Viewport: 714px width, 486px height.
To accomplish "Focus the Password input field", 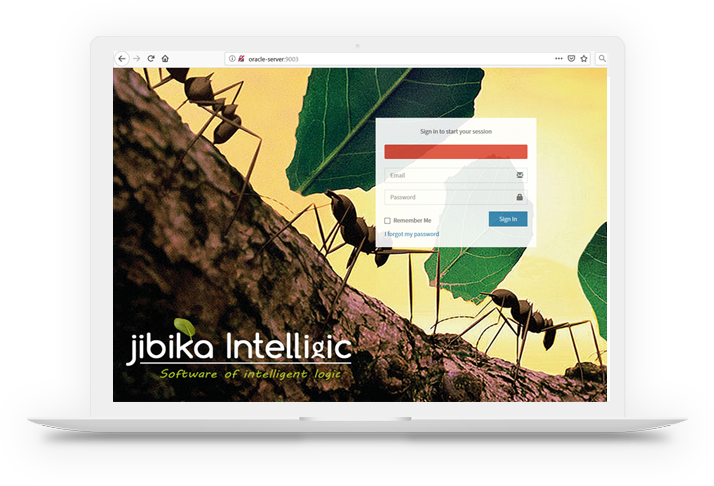I will pyautogui.click(x=456, y=197).
